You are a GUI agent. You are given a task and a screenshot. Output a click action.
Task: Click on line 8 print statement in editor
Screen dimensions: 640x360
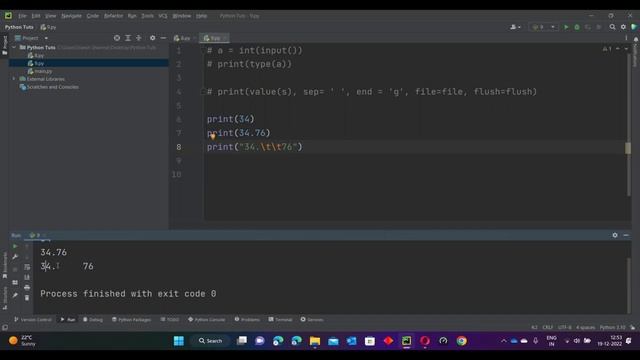(255, 147)
